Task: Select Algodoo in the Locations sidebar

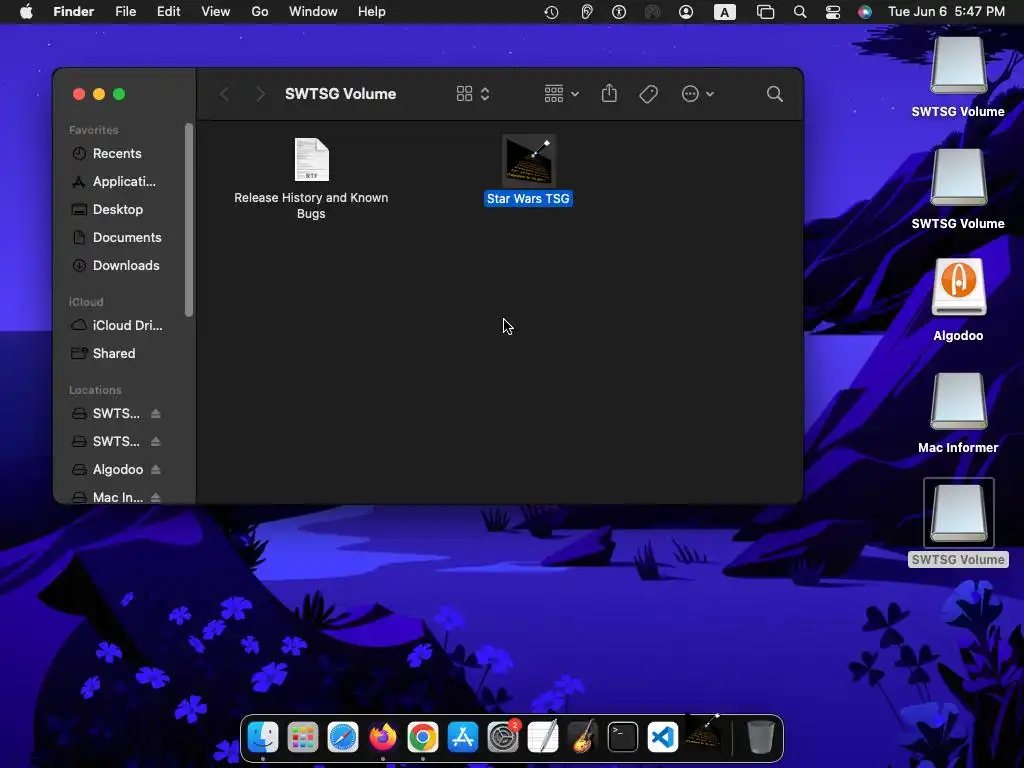Action: 118,470
